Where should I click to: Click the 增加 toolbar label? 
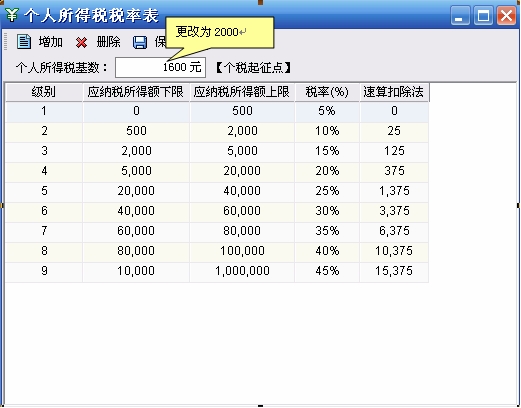[51, 42]
